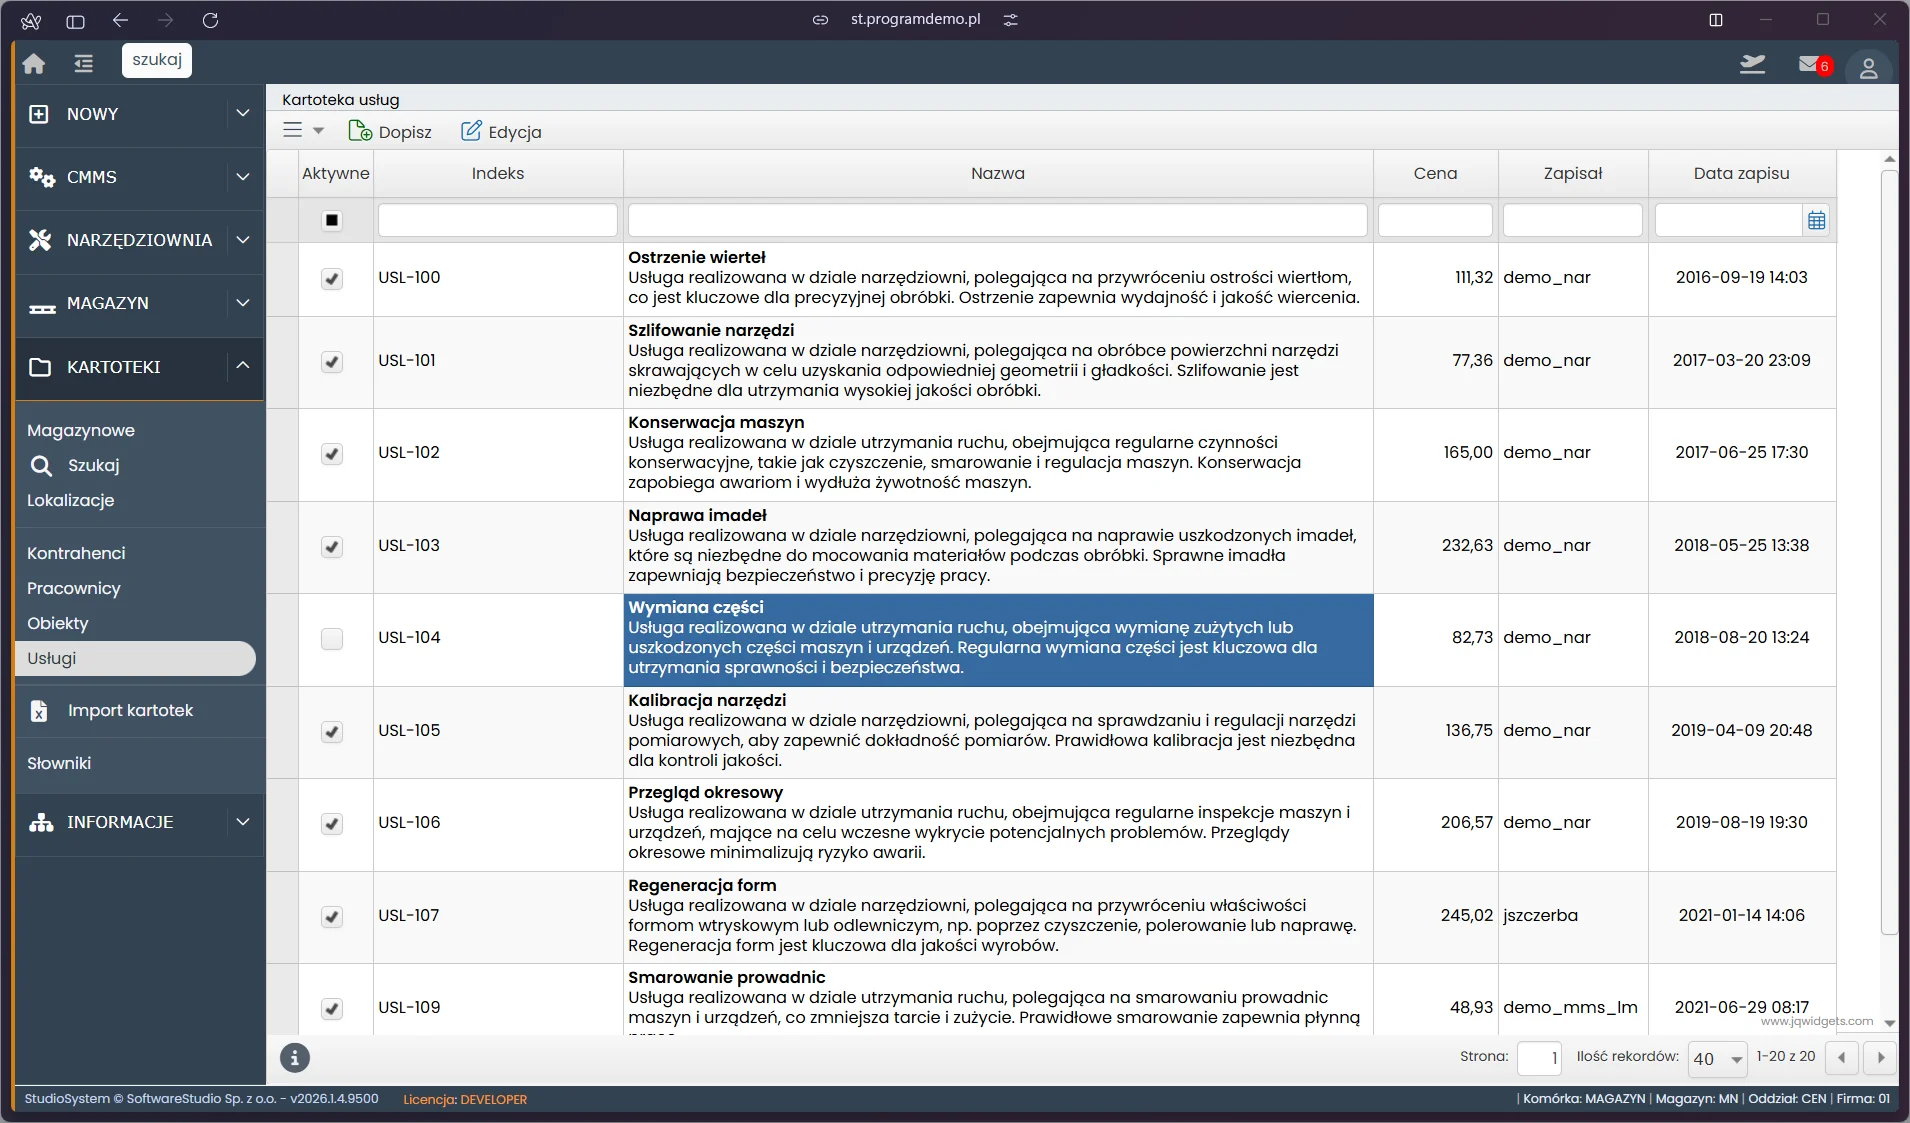
Task: Reload the browser page
Action: tap(210, 20)
